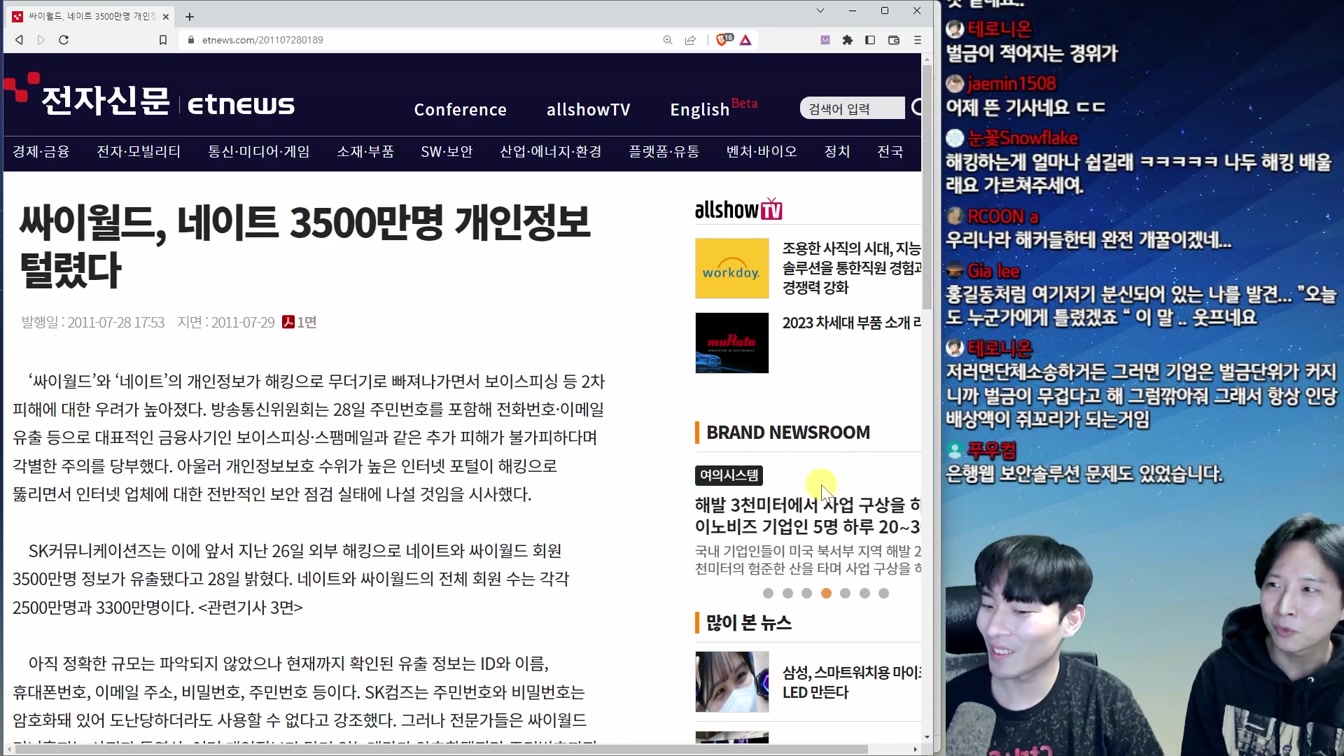
Task: Select the third Brand Newsroom carousel dot
Action: [806, 593]
